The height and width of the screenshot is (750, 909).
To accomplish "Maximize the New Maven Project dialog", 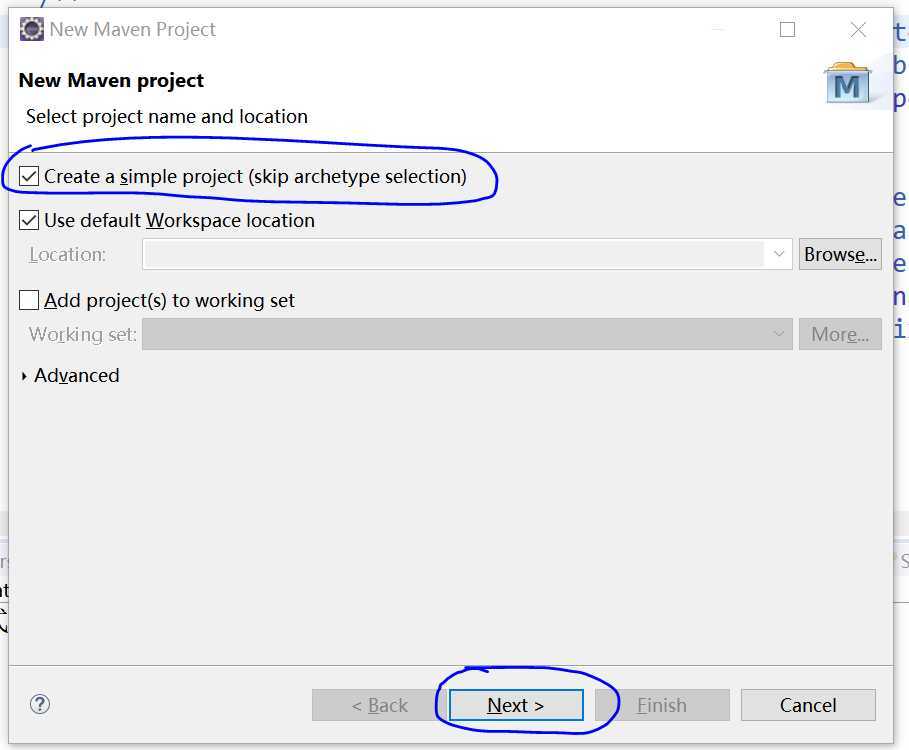I will 787,30.
